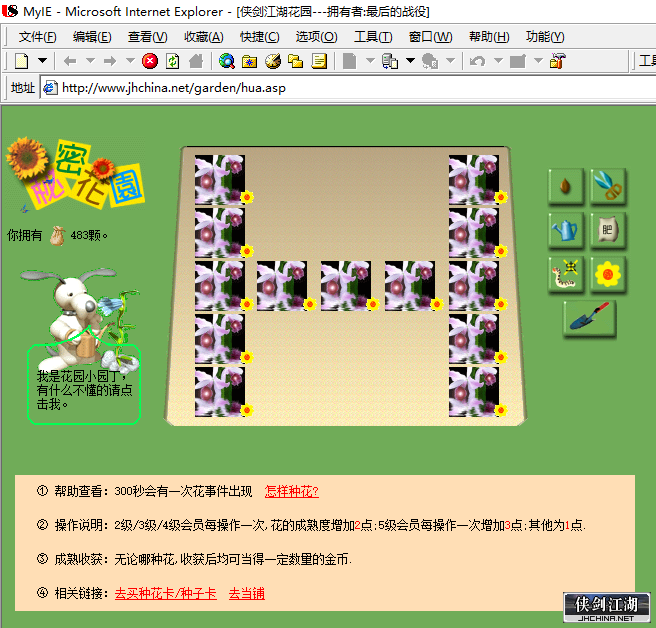This screenshot has width=656, height=628.
Task: Click the hammer tools icon
Action: tap(558, 61)
